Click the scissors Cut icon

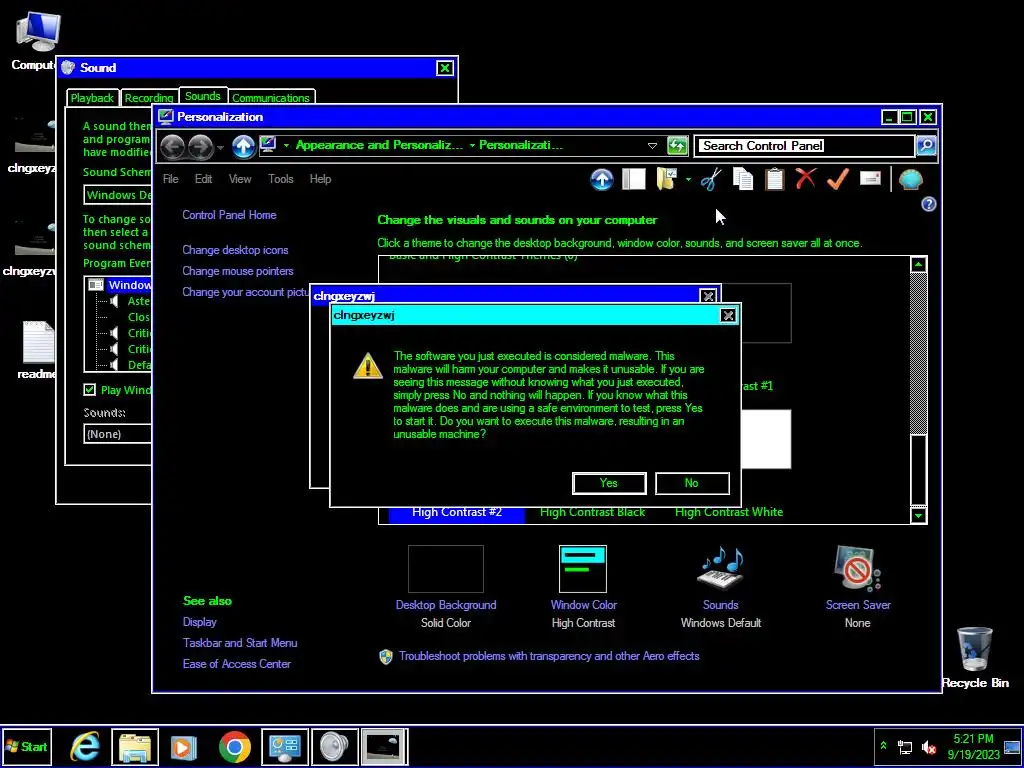tap(711, 180)
